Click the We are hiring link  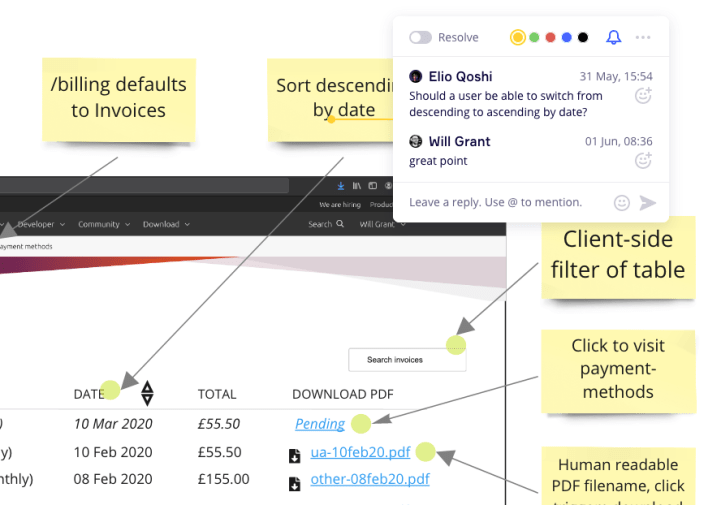pos(340,205)
